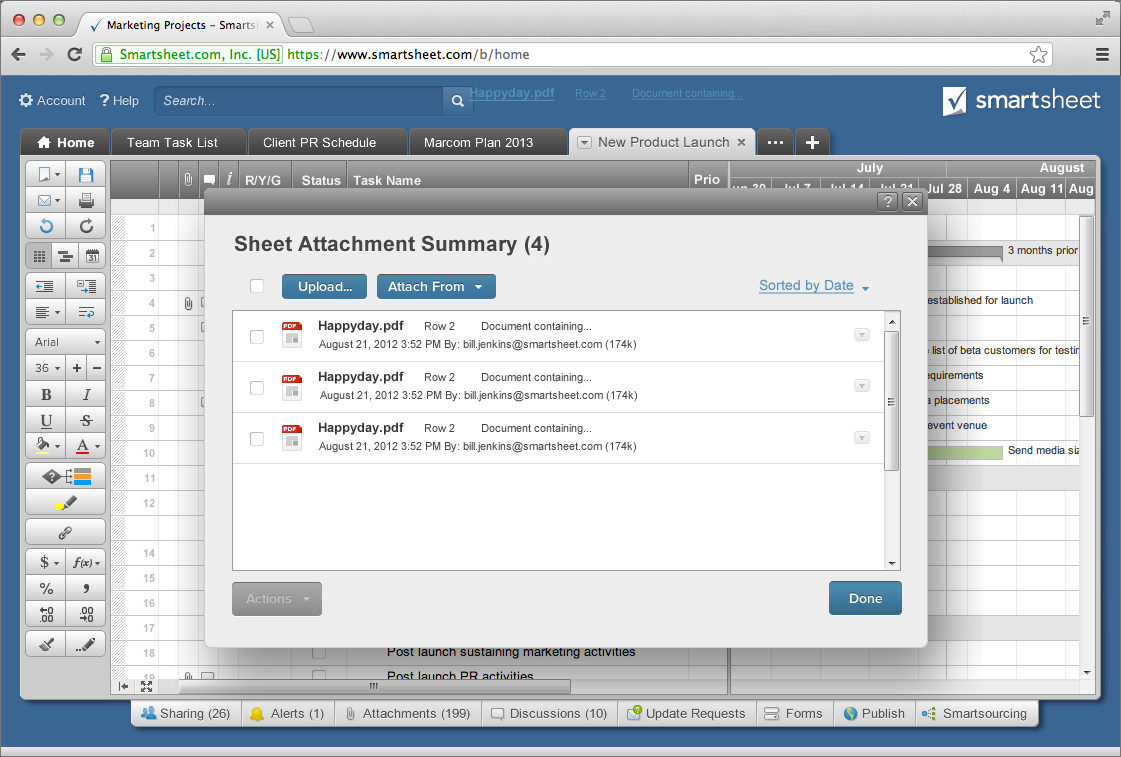
Task: Click the Indent row icon
Action: click(86, 287)
